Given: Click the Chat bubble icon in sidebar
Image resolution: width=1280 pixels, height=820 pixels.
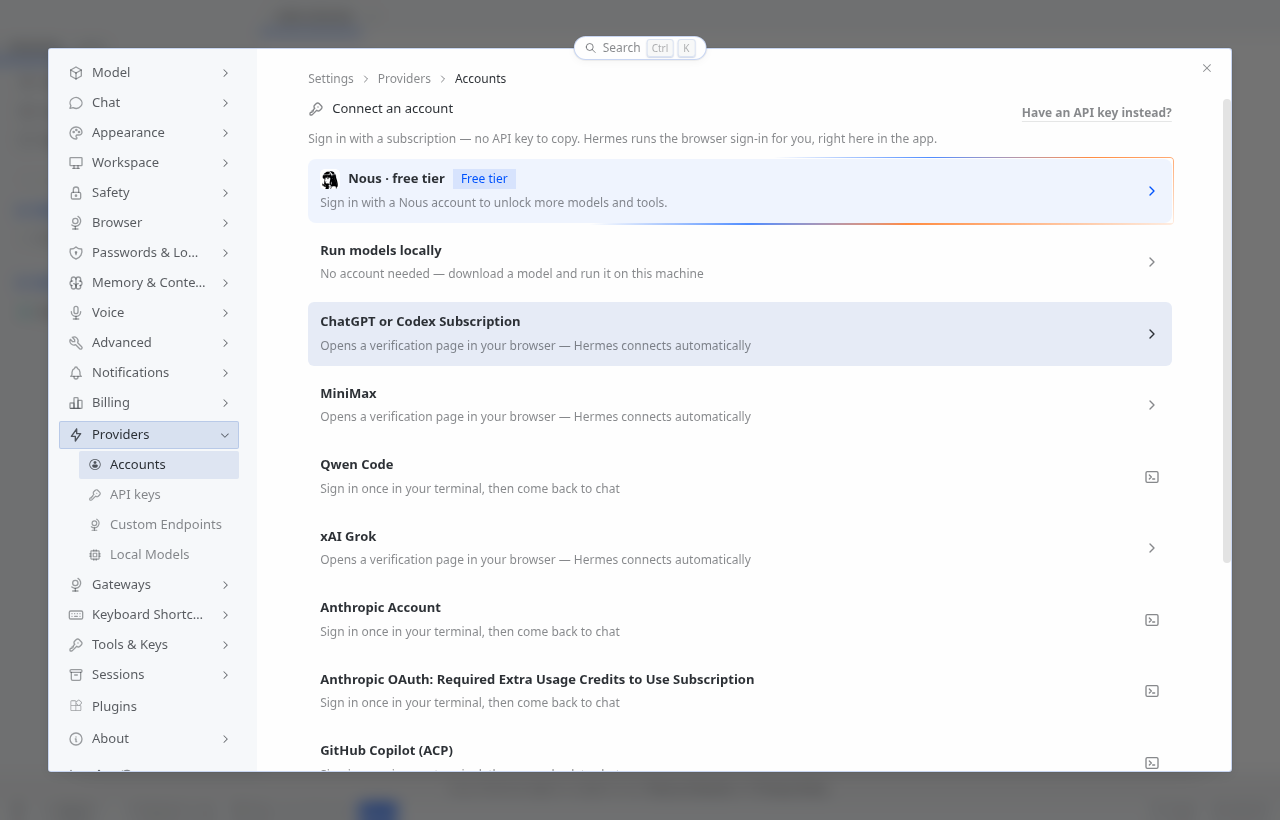Looking at the screenshot, I should pos(76,103).
